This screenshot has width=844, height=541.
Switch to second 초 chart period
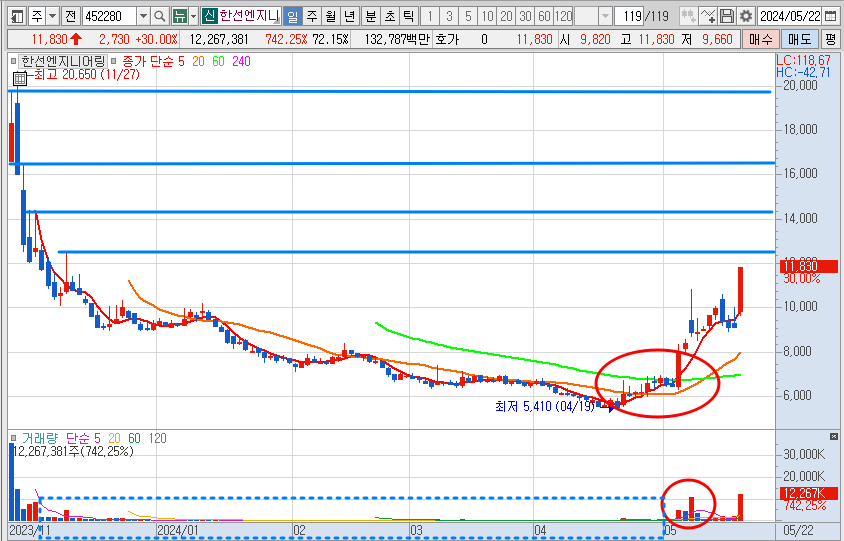click(x=389, y=16)
